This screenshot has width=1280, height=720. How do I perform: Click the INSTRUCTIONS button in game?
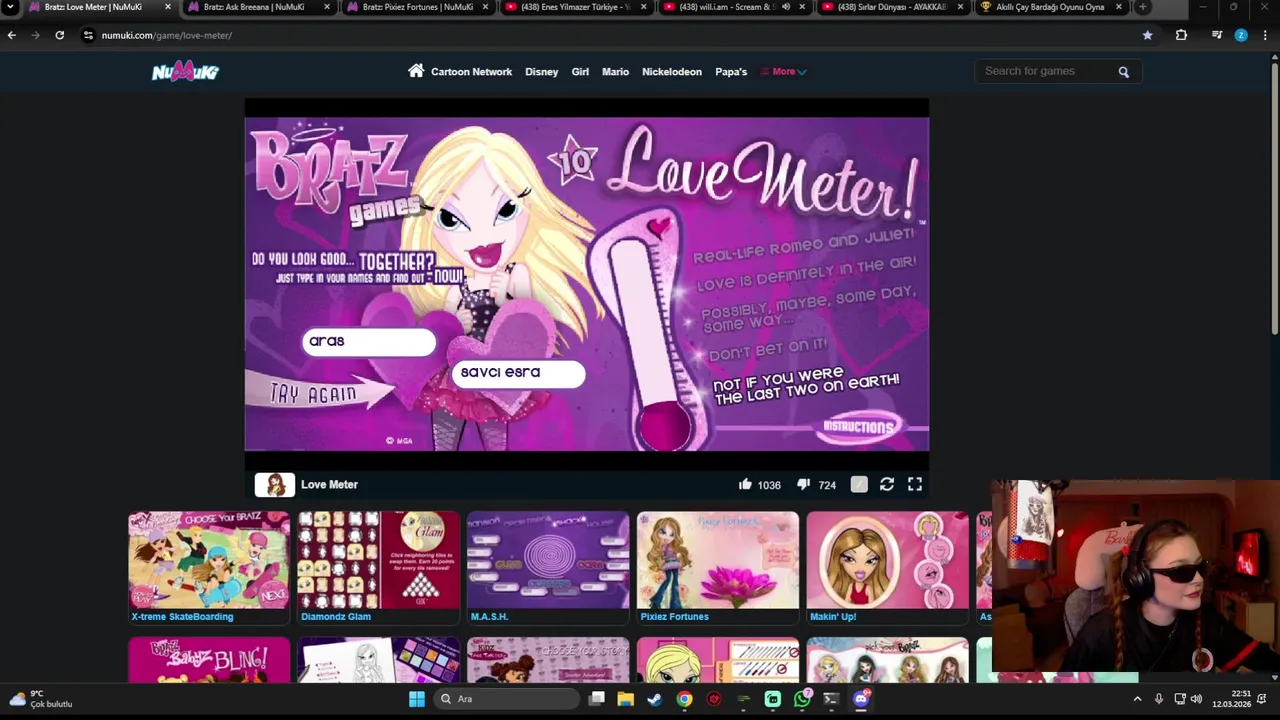click(859, 427)
